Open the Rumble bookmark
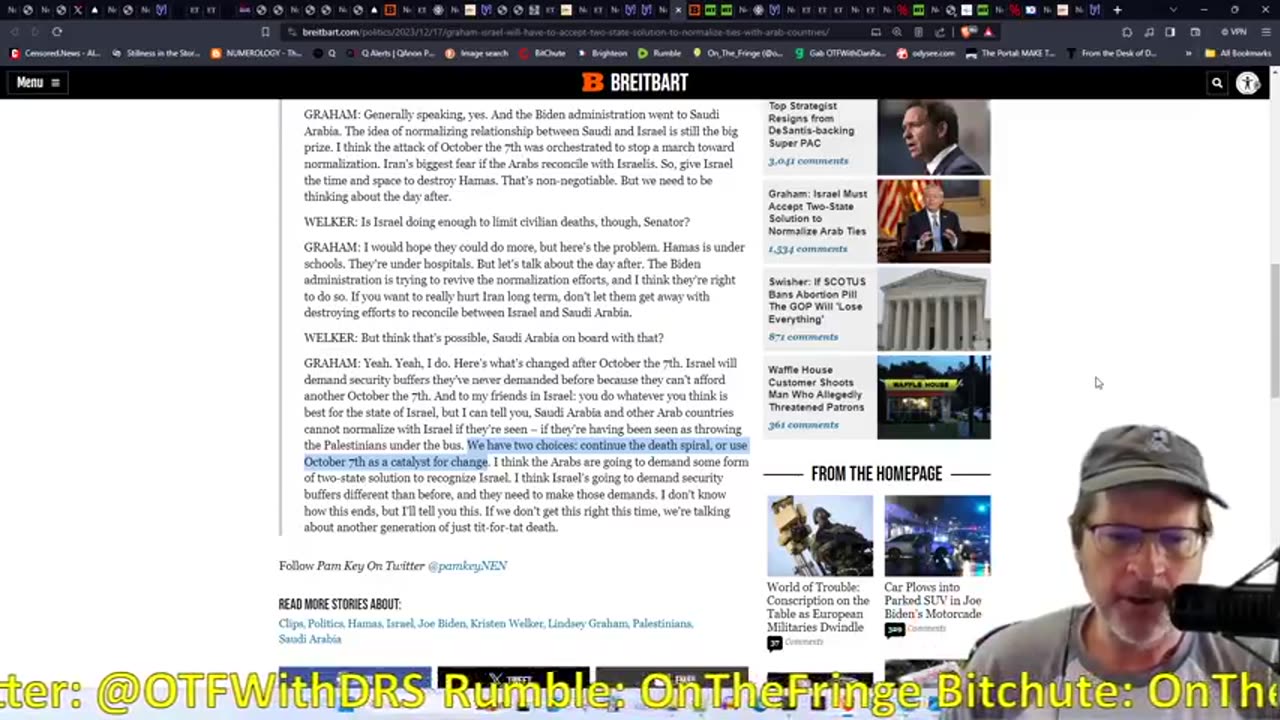The width and height of the screenshot is (1280, 720). pyautogui.click(x=660, y=53)
